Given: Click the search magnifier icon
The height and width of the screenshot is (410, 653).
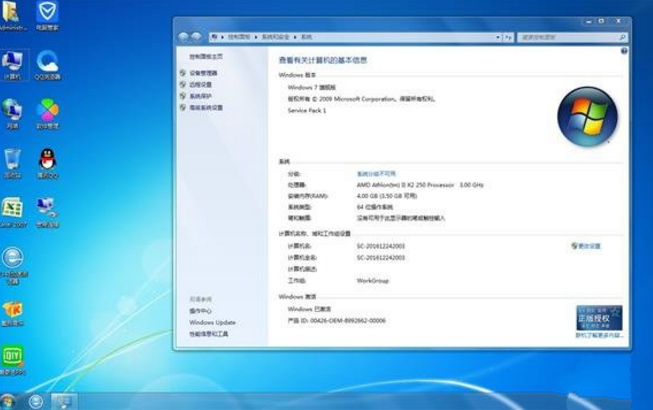Looking at the screenshot, I should tap(622, 37).
